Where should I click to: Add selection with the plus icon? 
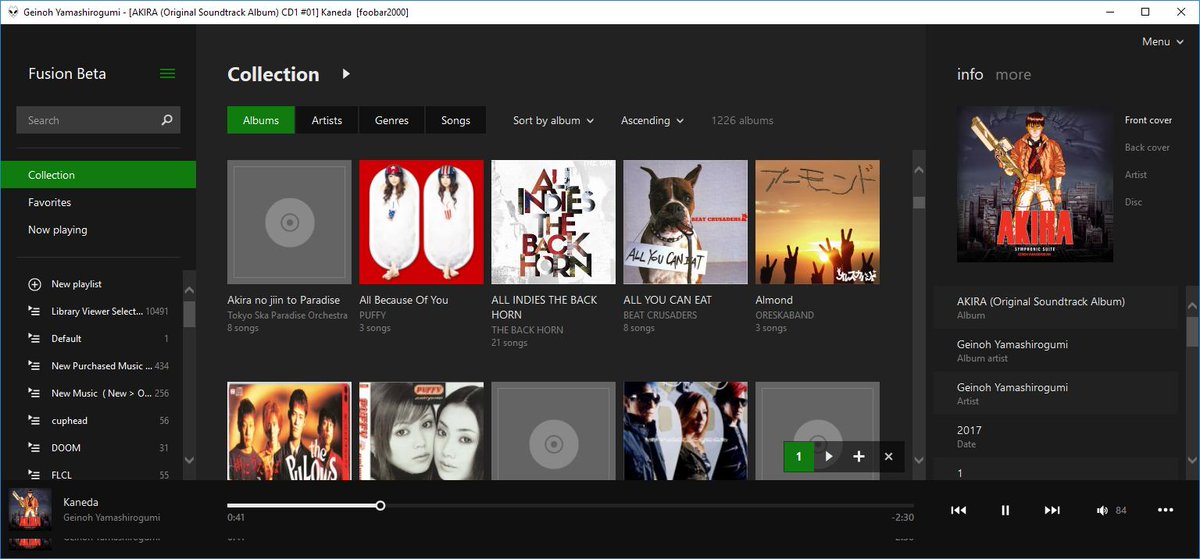click(859, 456)
